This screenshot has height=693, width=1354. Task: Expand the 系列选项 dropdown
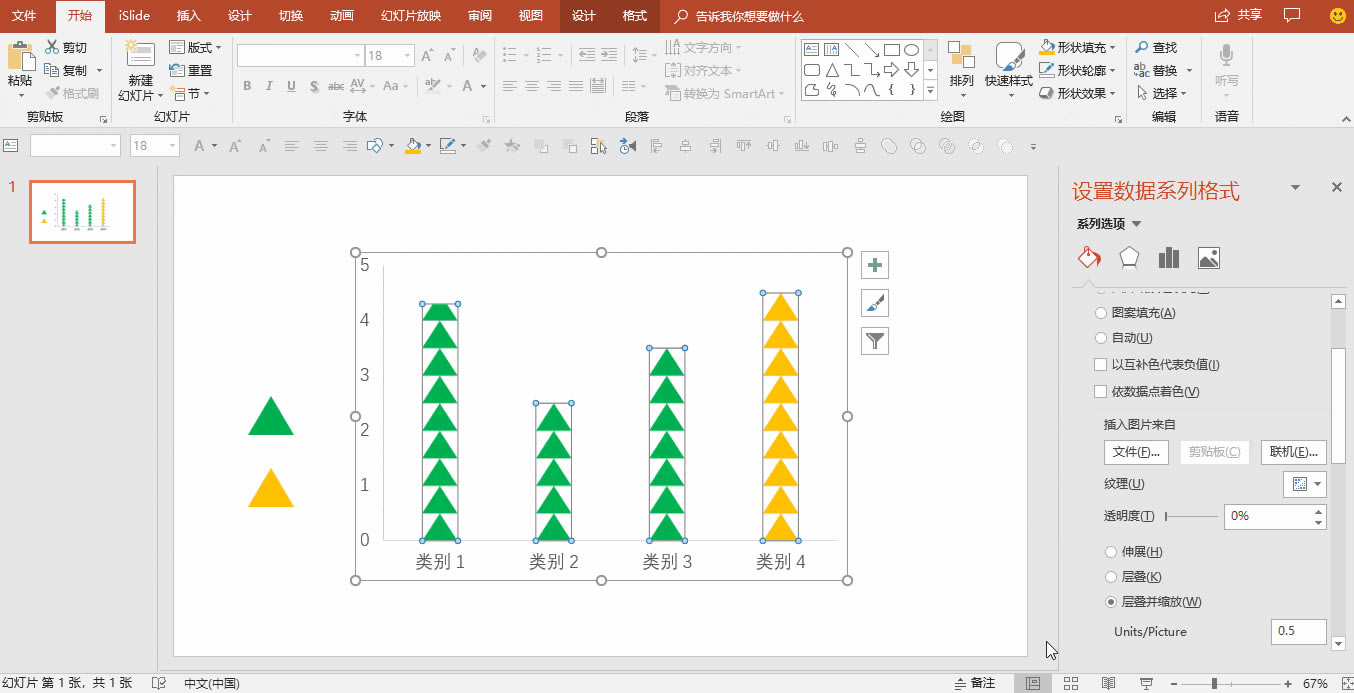[x=1136, y=224]
